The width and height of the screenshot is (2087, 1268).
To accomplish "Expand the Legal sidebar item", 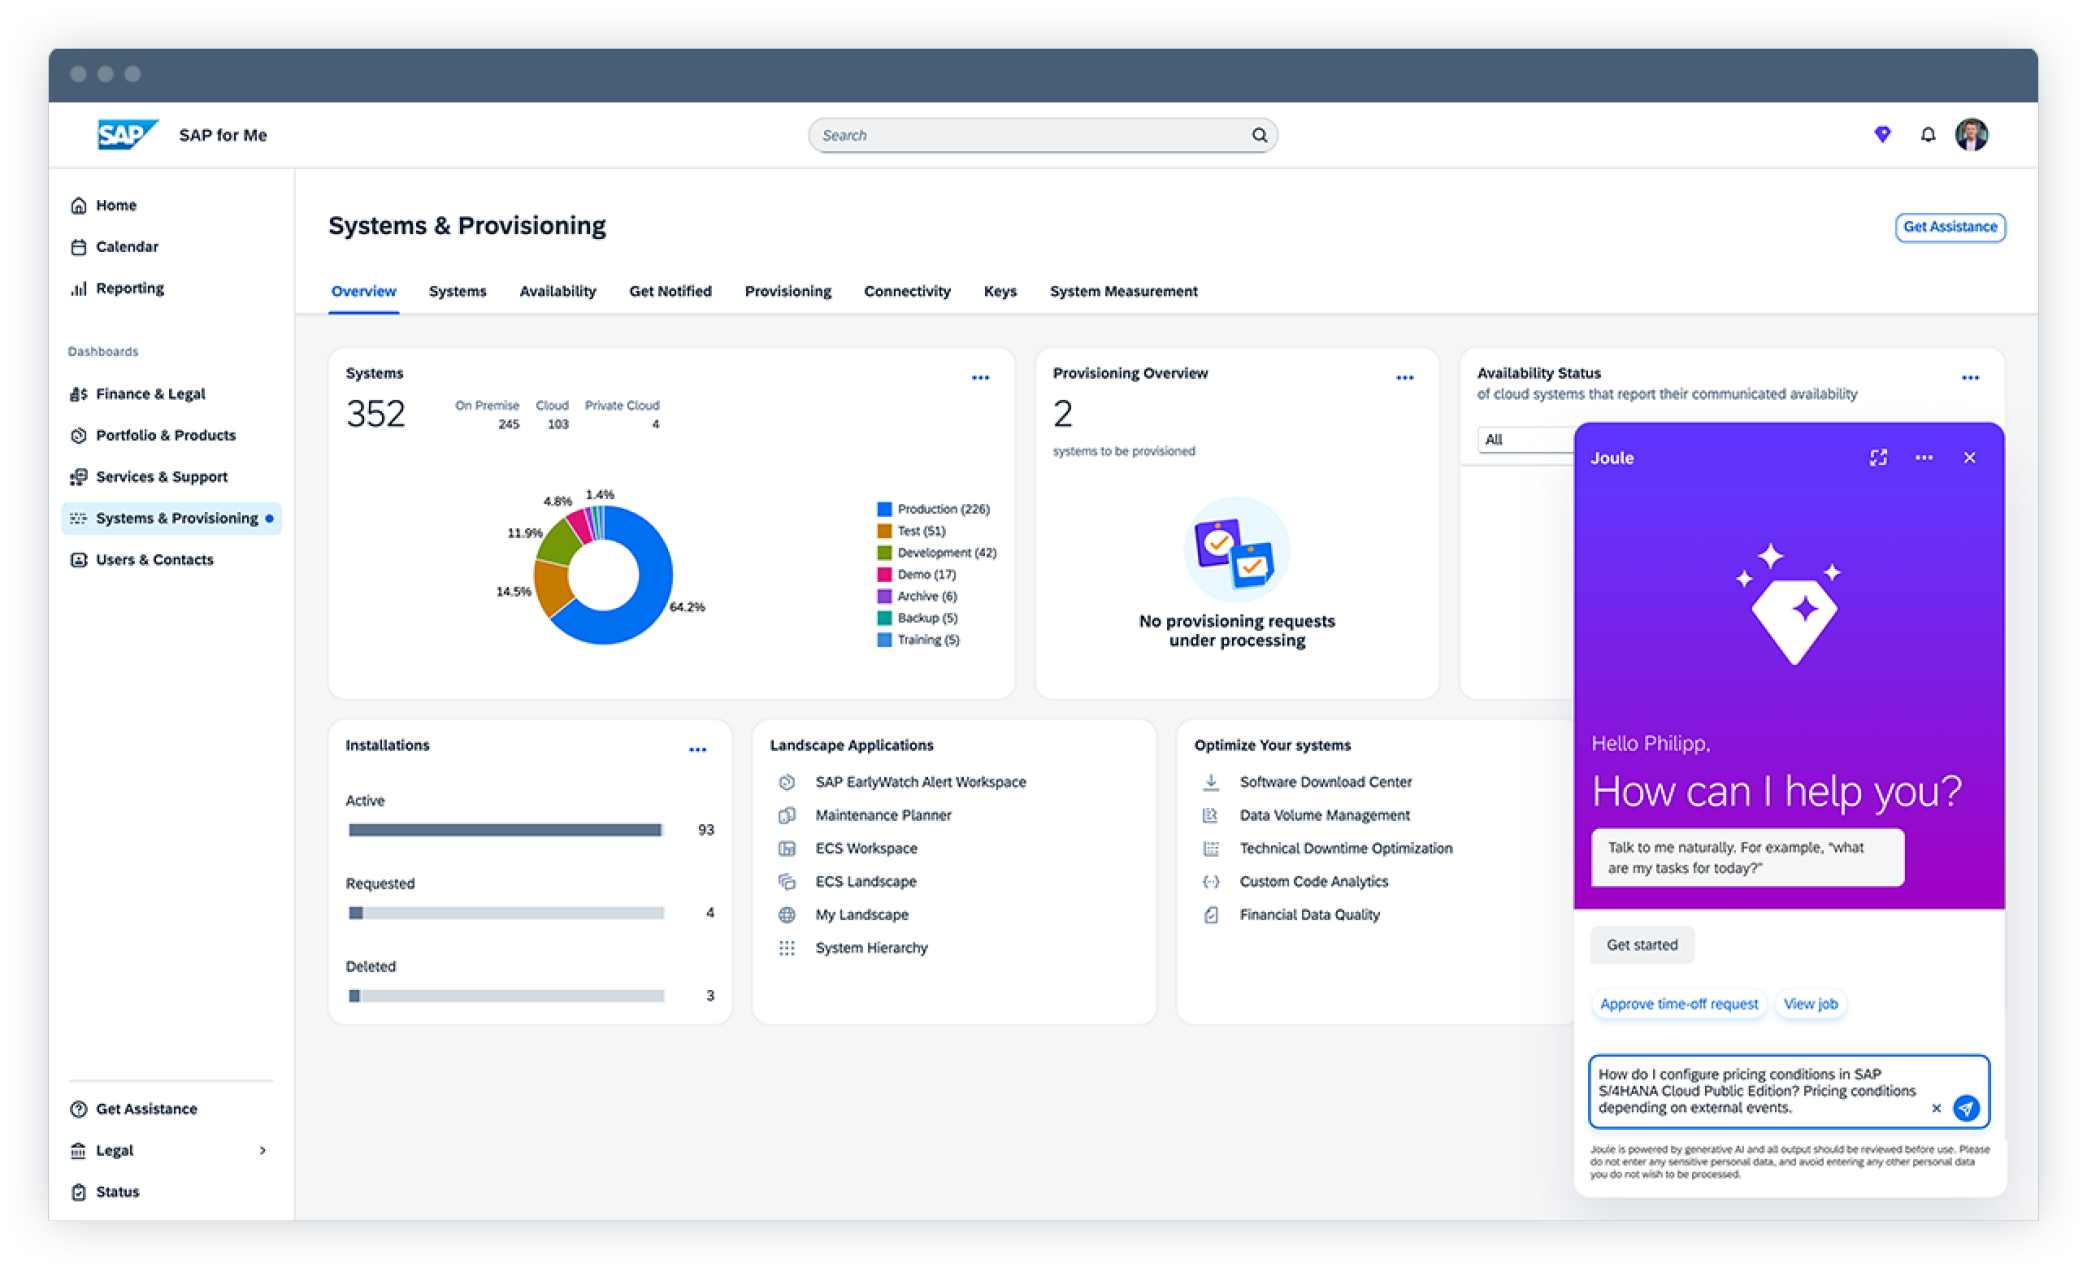I will pos(262,1150).
